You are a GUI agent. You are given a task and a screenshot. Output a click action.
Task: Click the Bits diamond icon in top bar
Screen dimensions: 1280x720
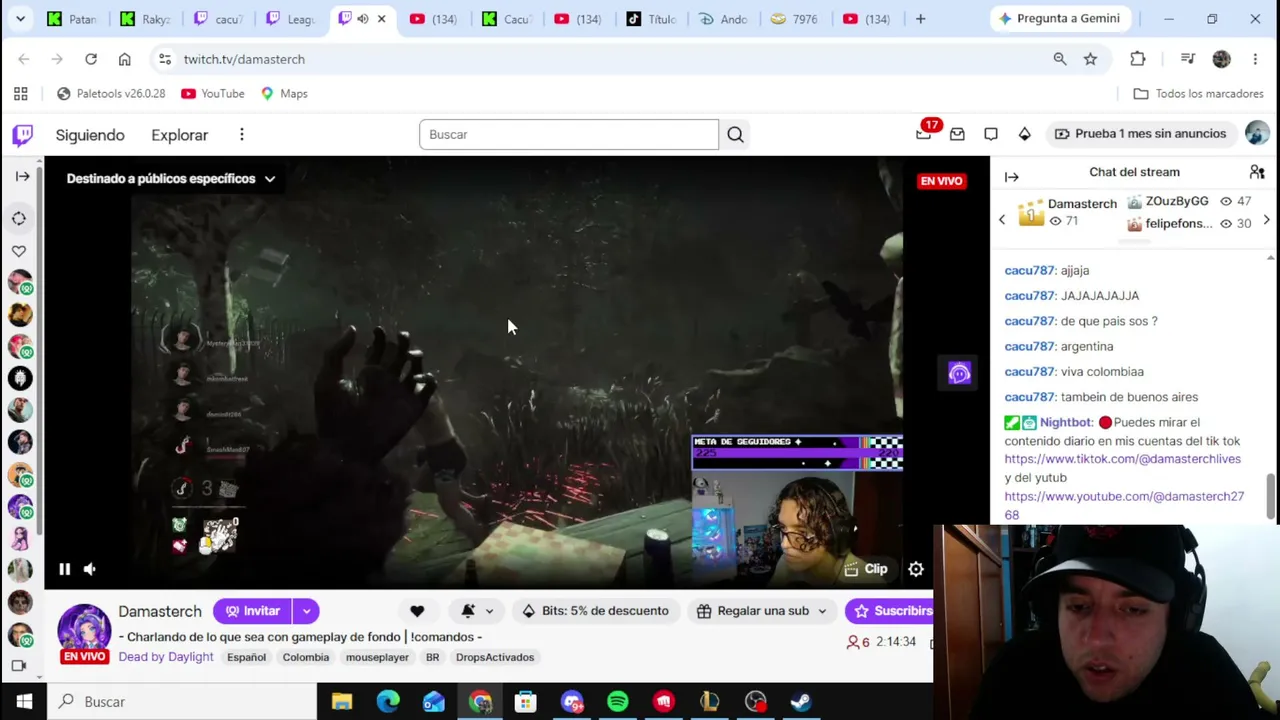coord(1024,134)
